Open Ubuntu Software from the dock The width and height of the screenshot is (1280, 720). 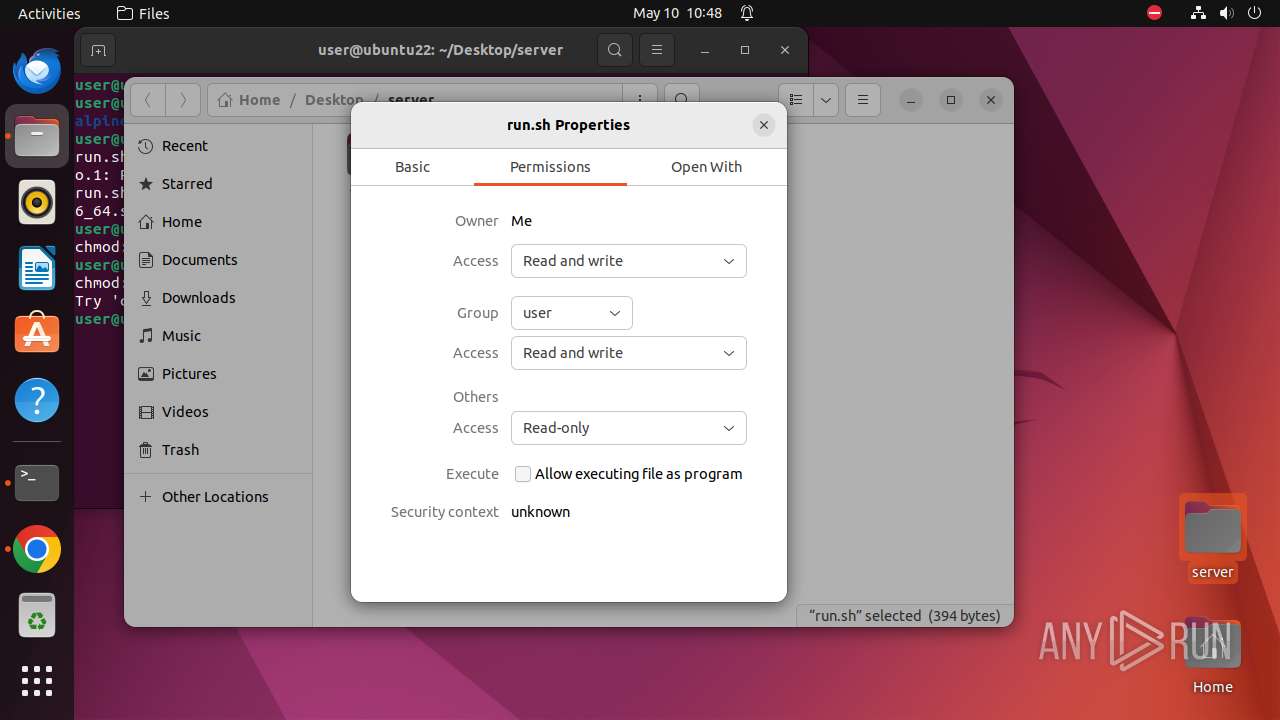(x=37, y=334)
